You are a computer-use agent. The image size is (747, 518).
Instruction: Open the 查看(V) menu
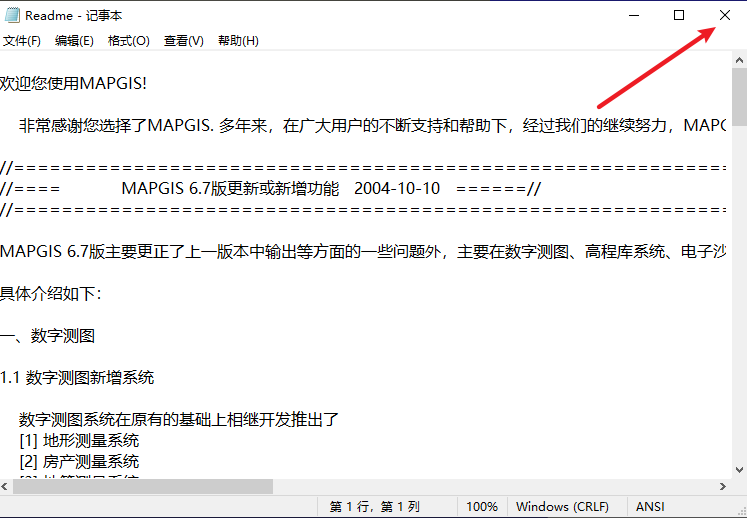[x=183, y=41]
